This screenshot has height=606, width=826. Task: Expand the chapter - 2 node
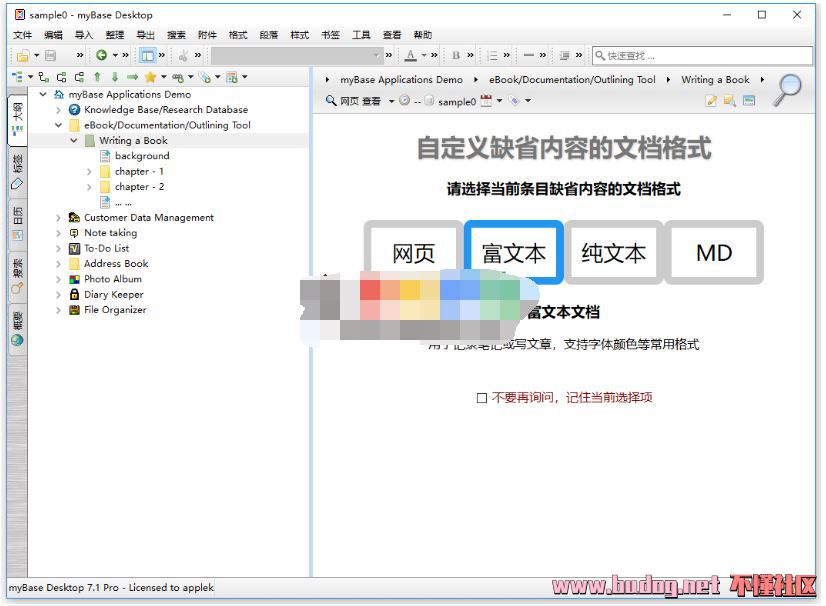[x=89, y=187]
